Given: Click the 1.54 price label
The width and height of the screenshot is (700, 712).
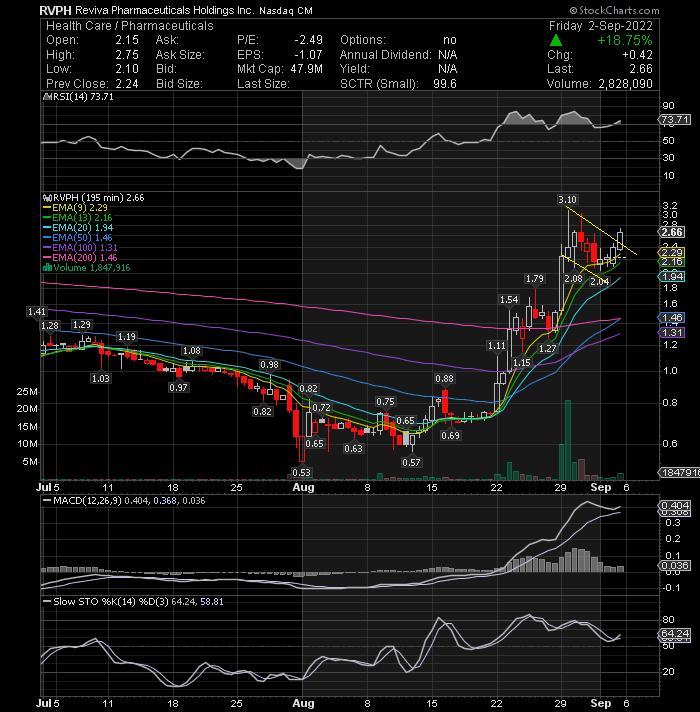Looking at the screenshot, I should 509,300.
